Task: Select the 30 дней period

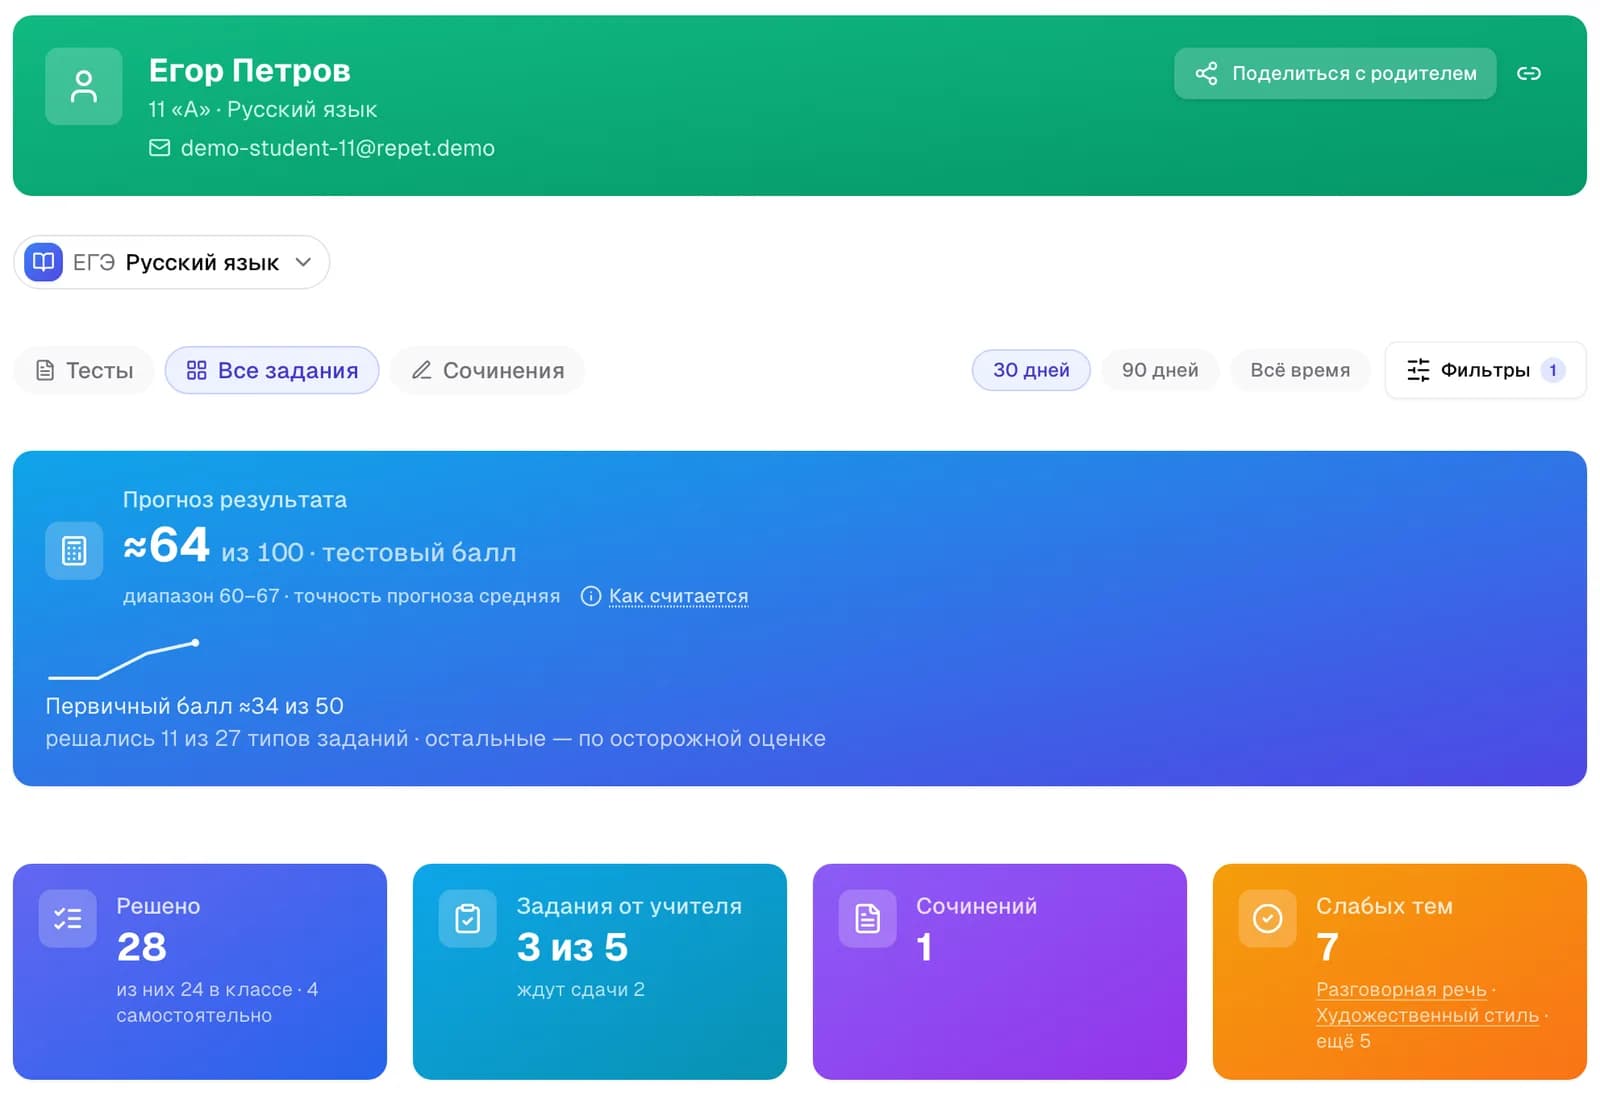Action: (1031, 370)
